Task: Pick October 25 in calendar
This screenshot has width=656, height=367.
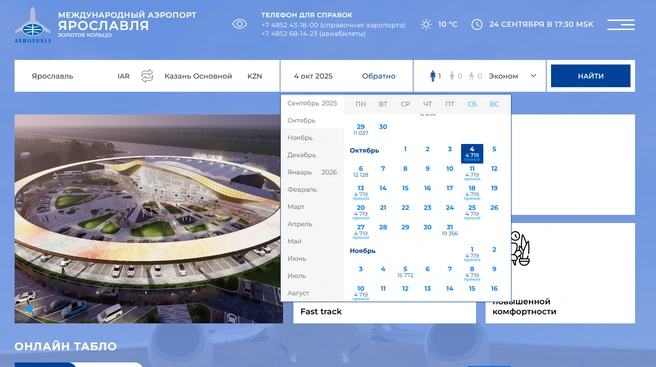Action: click(x=472, y=211)
